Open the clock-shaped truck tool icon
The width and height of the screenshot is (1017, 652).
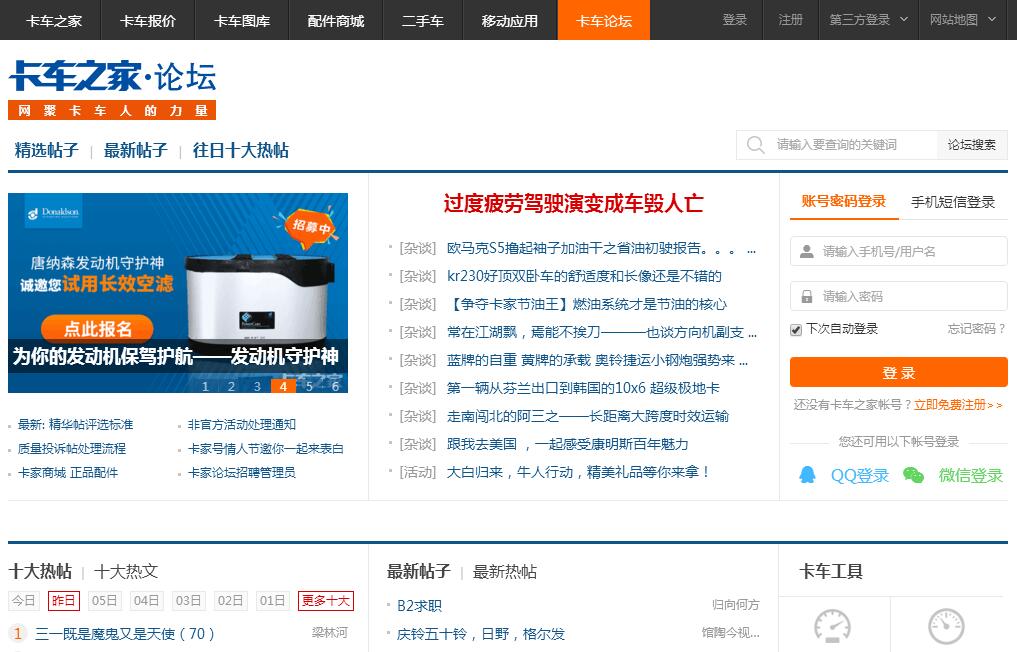945,627
